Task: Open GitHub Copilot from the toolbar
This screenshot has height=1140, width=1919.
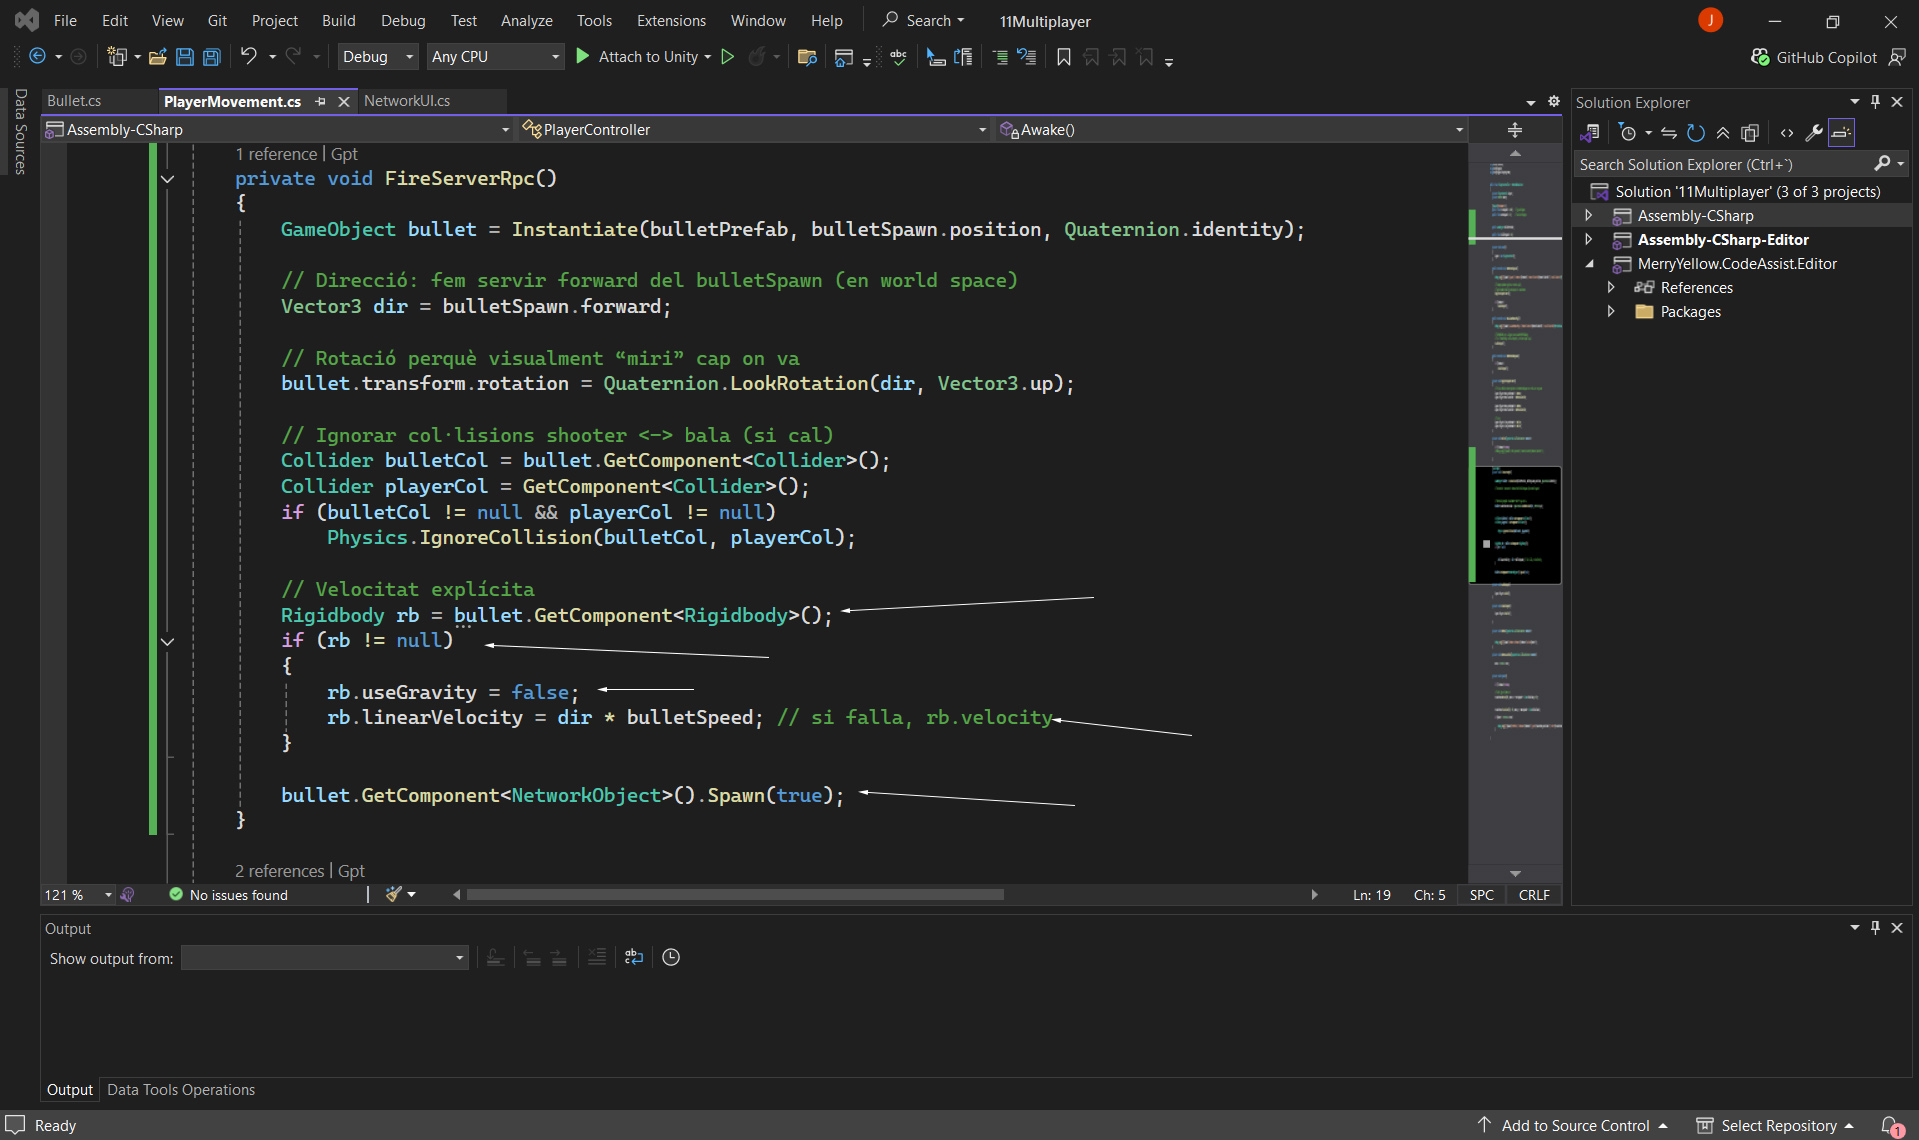Action: 1814,57
